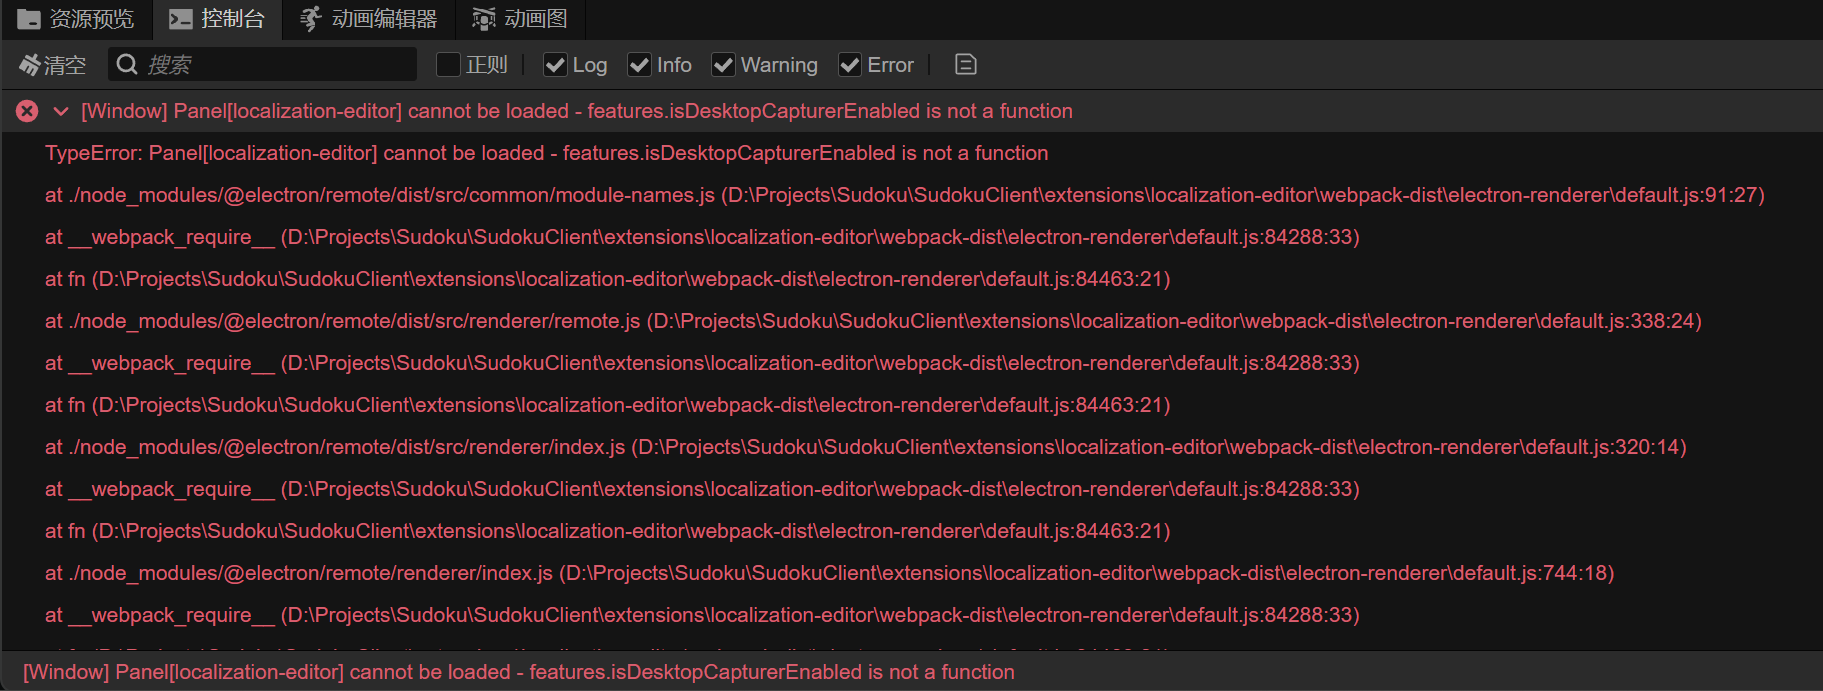Screen dimensions: 1823x691
Task: Disable the Warning filter checkbox
Action: pos(723,65)
